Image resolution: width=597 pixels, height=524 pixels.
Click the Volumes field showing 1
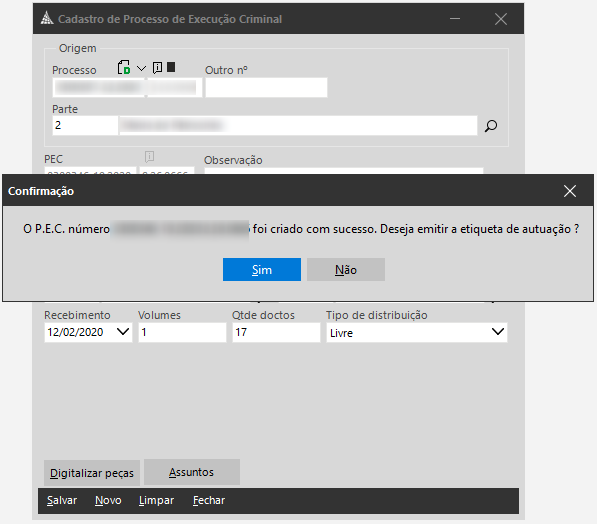[182, 332]
